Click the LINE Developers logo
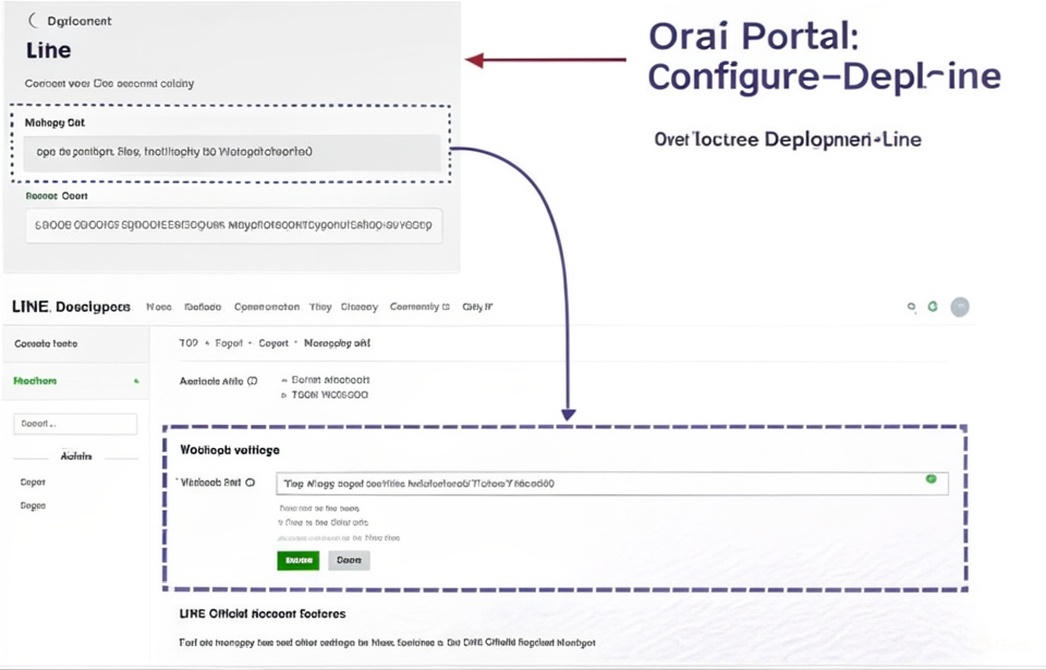 point(70,307)
